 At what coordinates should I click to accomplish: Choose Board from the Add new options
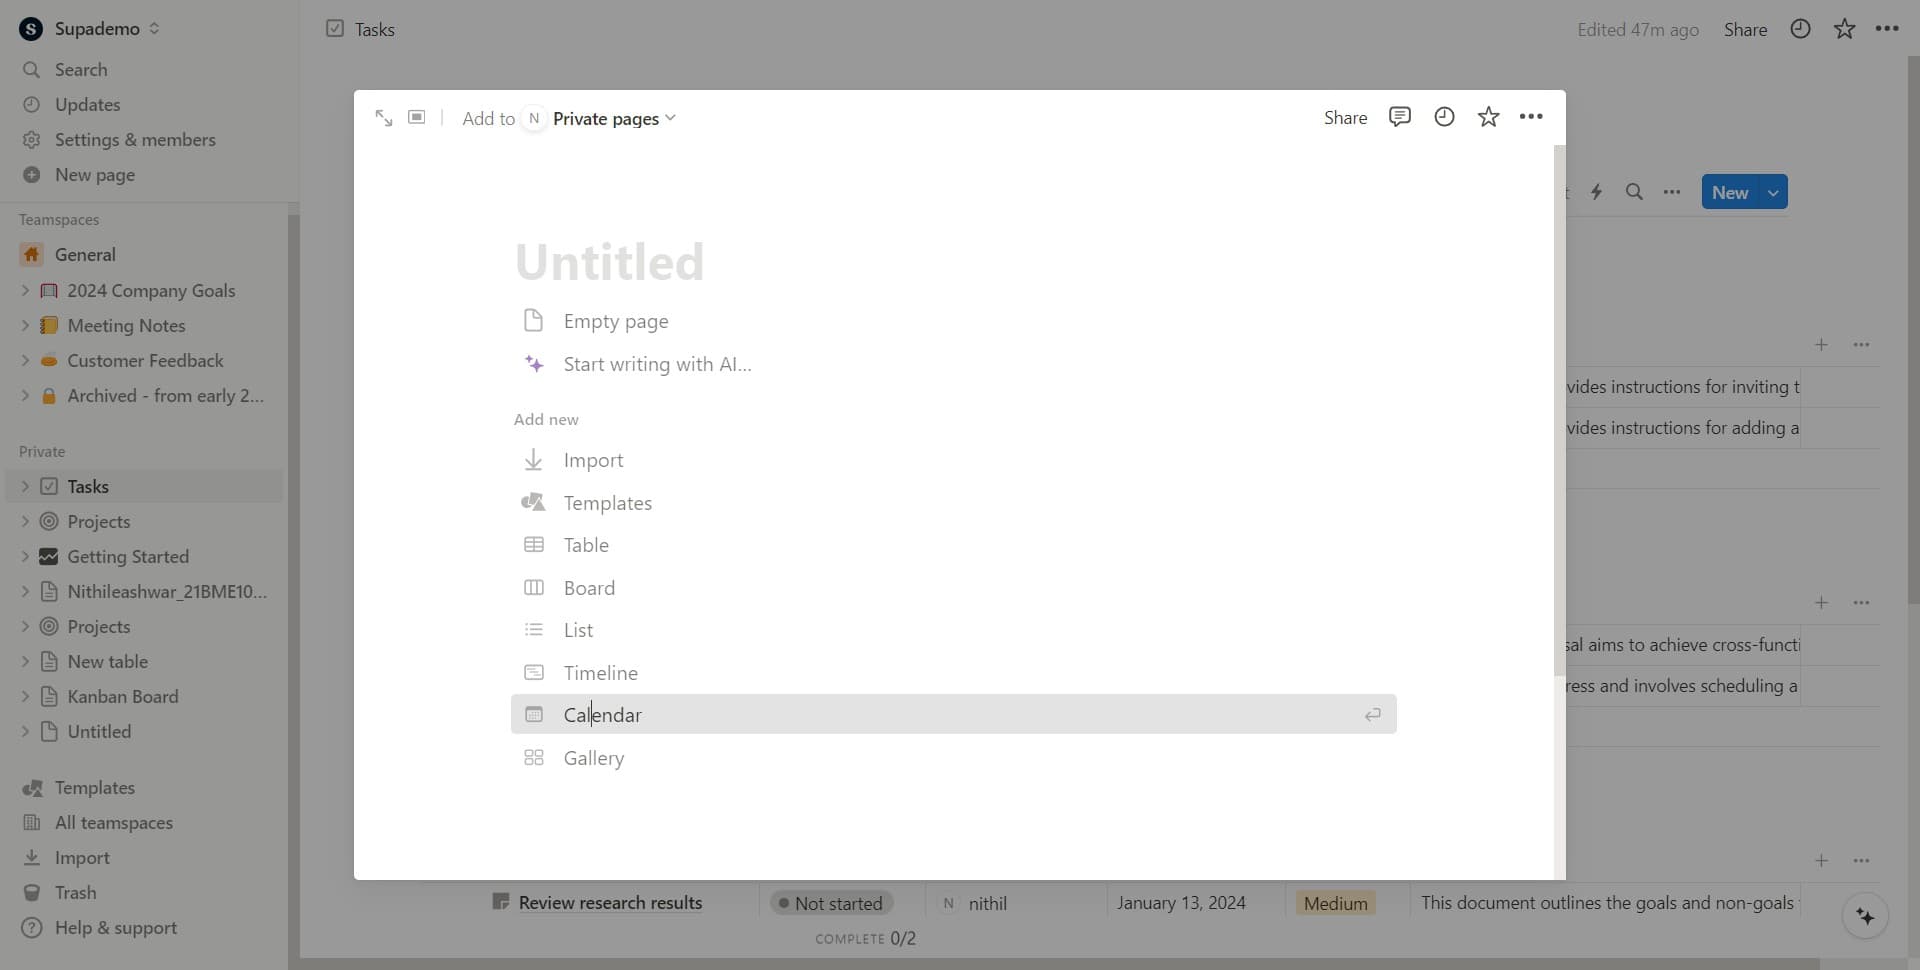[589, 587]
